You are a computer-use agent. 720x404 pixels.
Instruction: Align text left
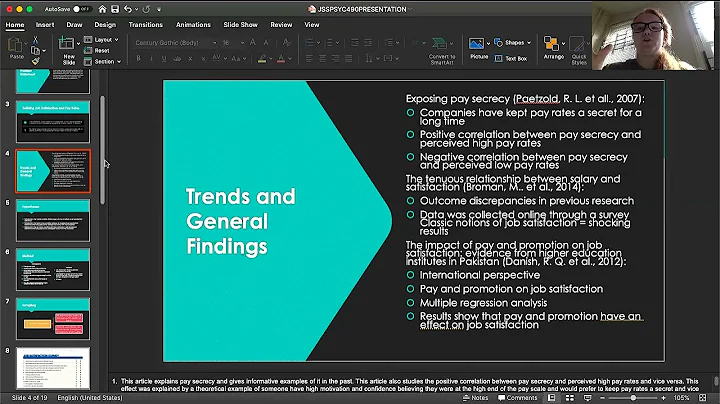pyautogui.click(x=309, y=59)
